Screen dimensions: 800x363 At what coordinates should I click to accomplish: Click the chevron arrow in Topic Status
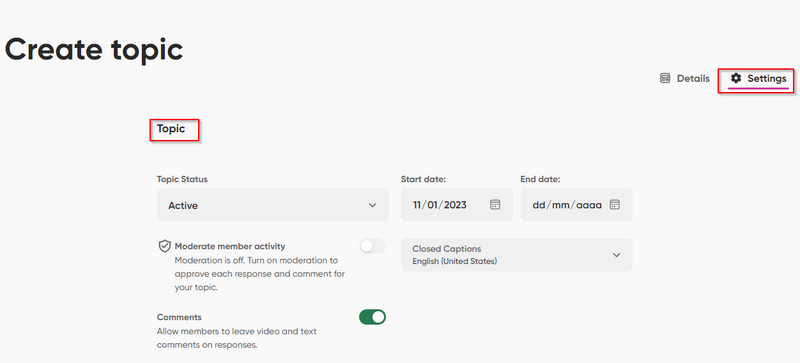pyautogui.click(x=372, y=205)
